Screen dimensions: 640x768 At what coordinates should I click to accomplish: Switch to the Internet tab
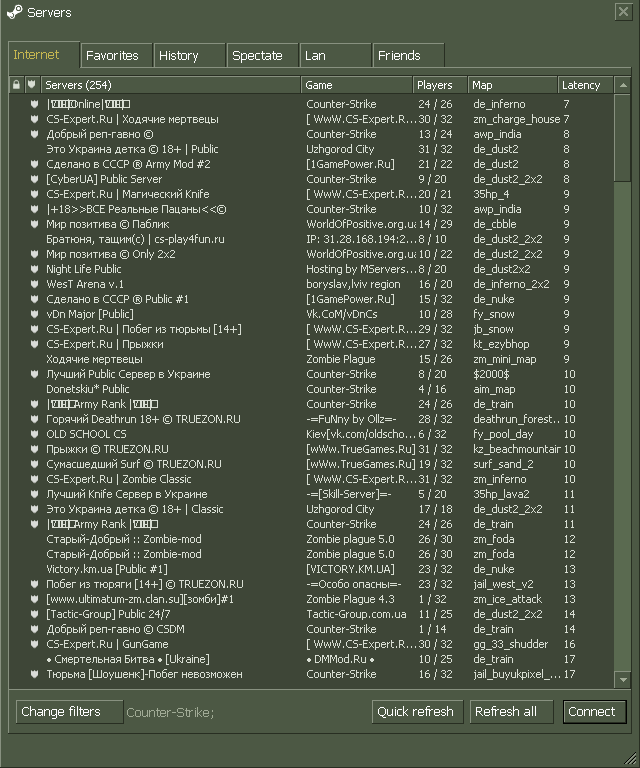point(44,54)
